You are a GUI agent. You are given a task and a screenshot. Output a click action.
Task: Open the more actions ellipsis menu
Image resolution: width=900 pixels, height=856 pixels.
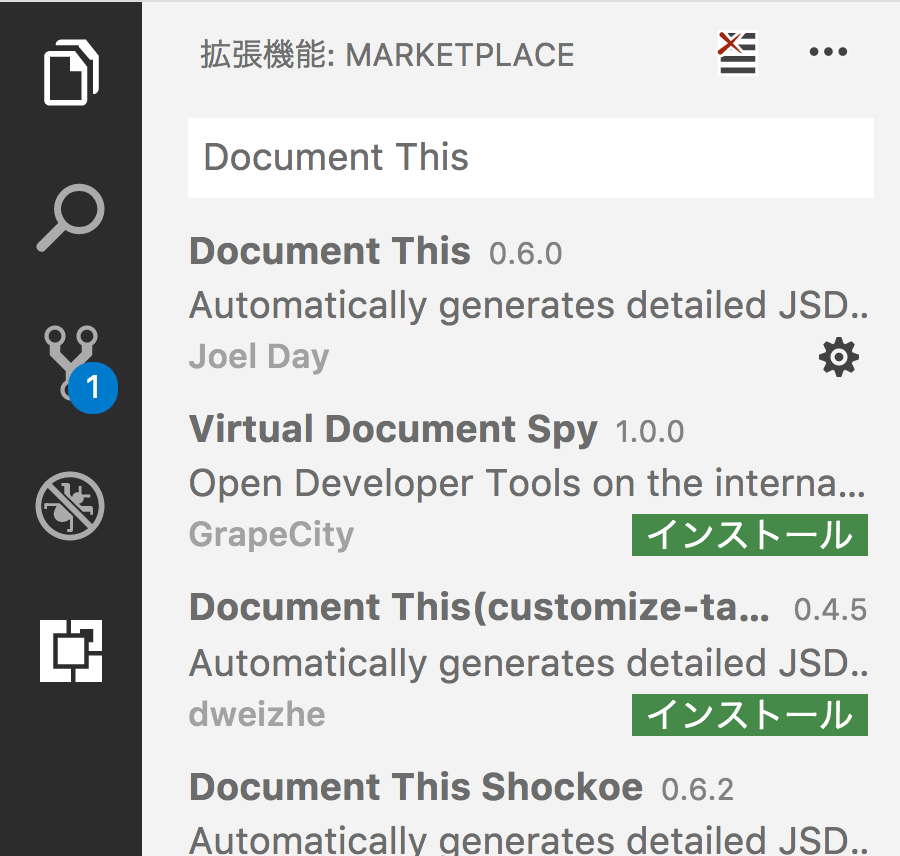(x=828, y=52)
